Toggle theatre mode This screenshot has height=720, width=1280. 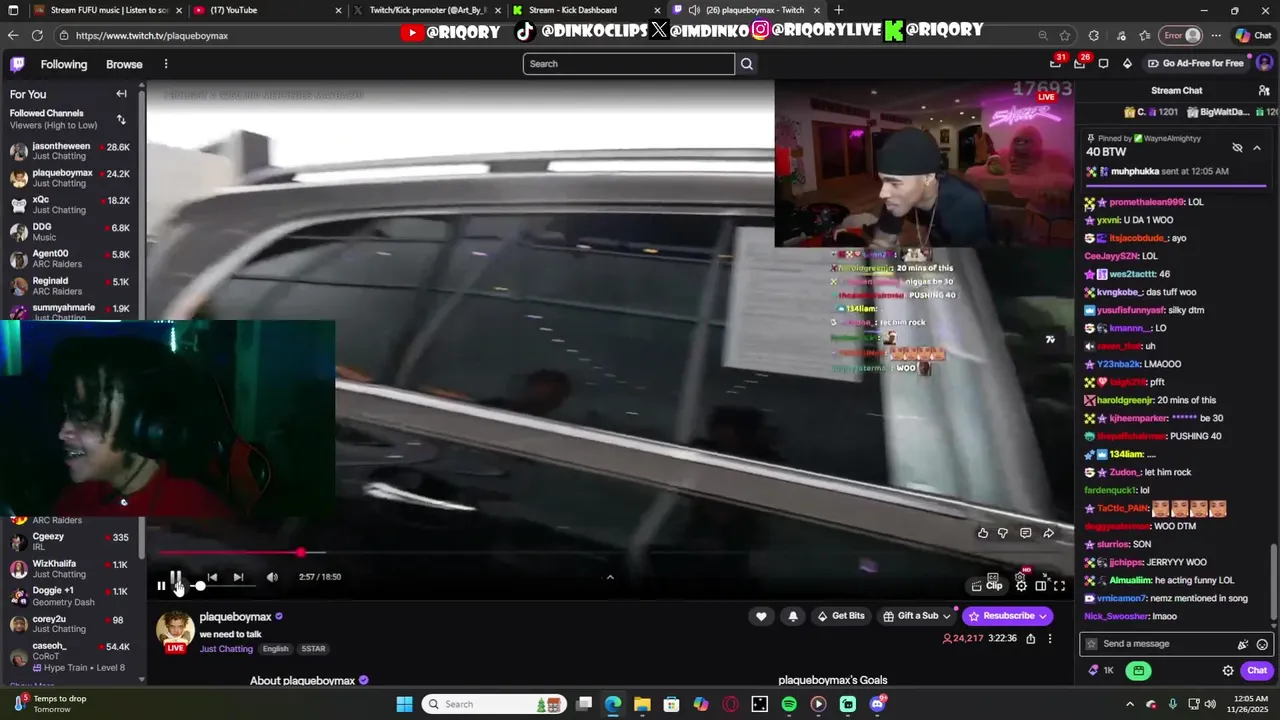coord(1040,586)
